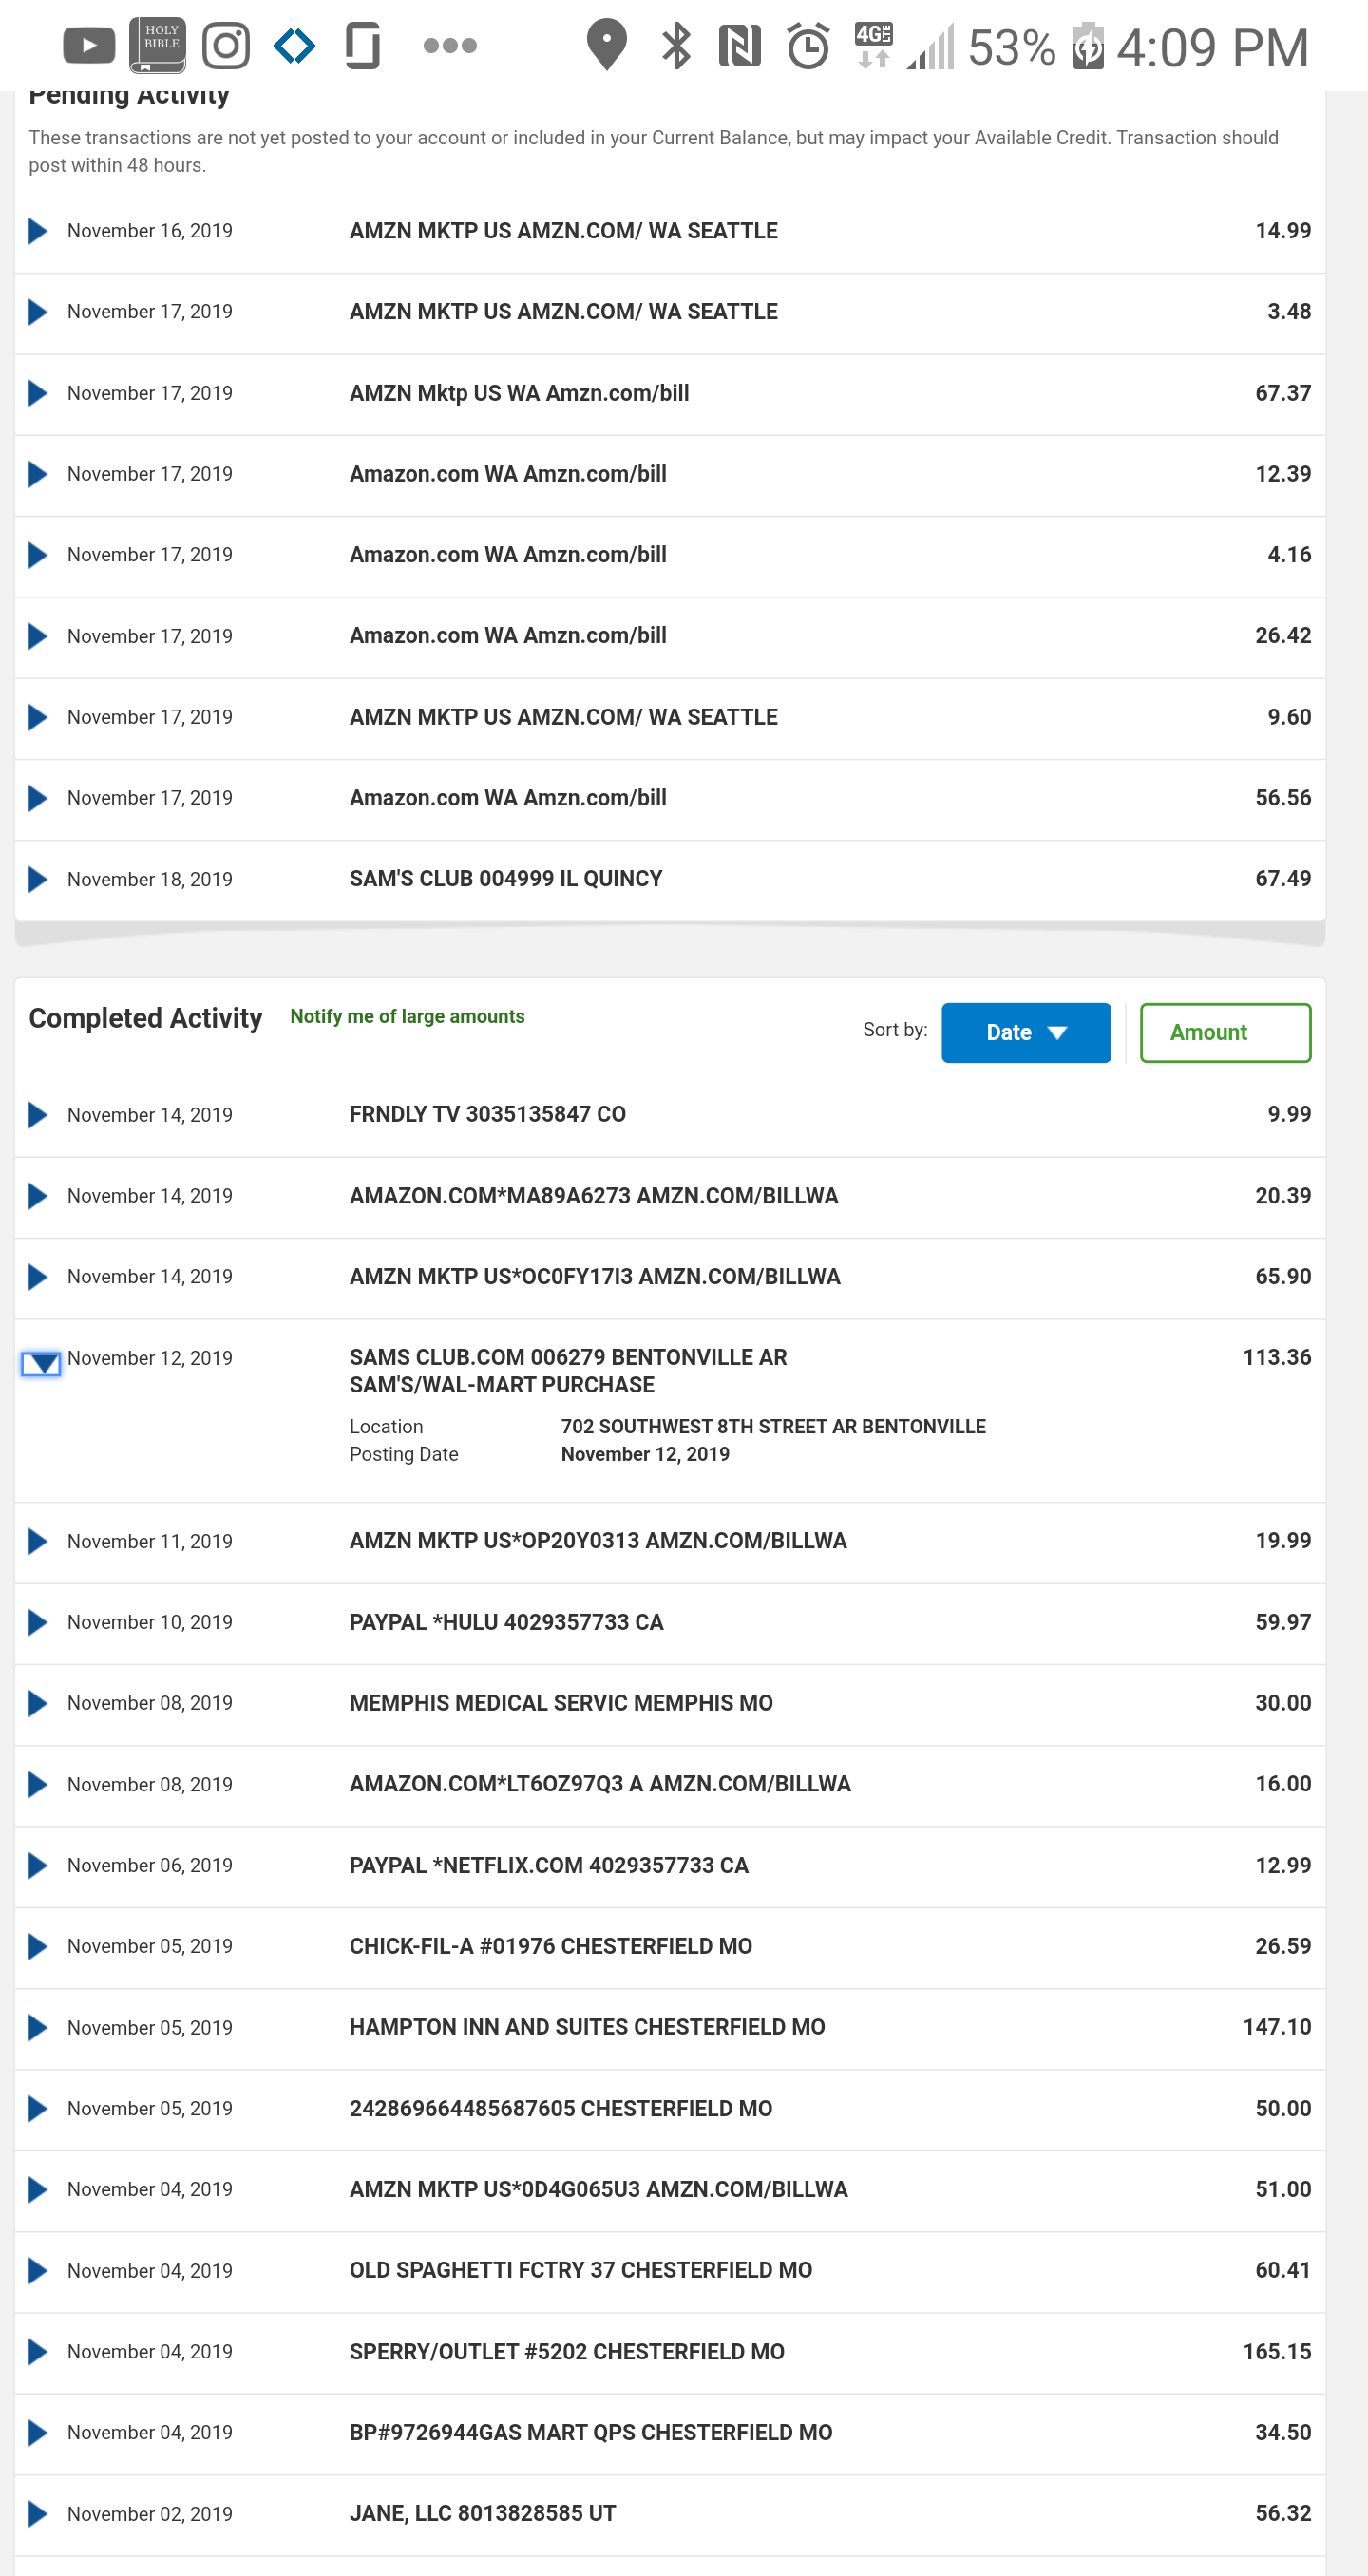Tap the Bluetooth status icon

coord(676,46)
